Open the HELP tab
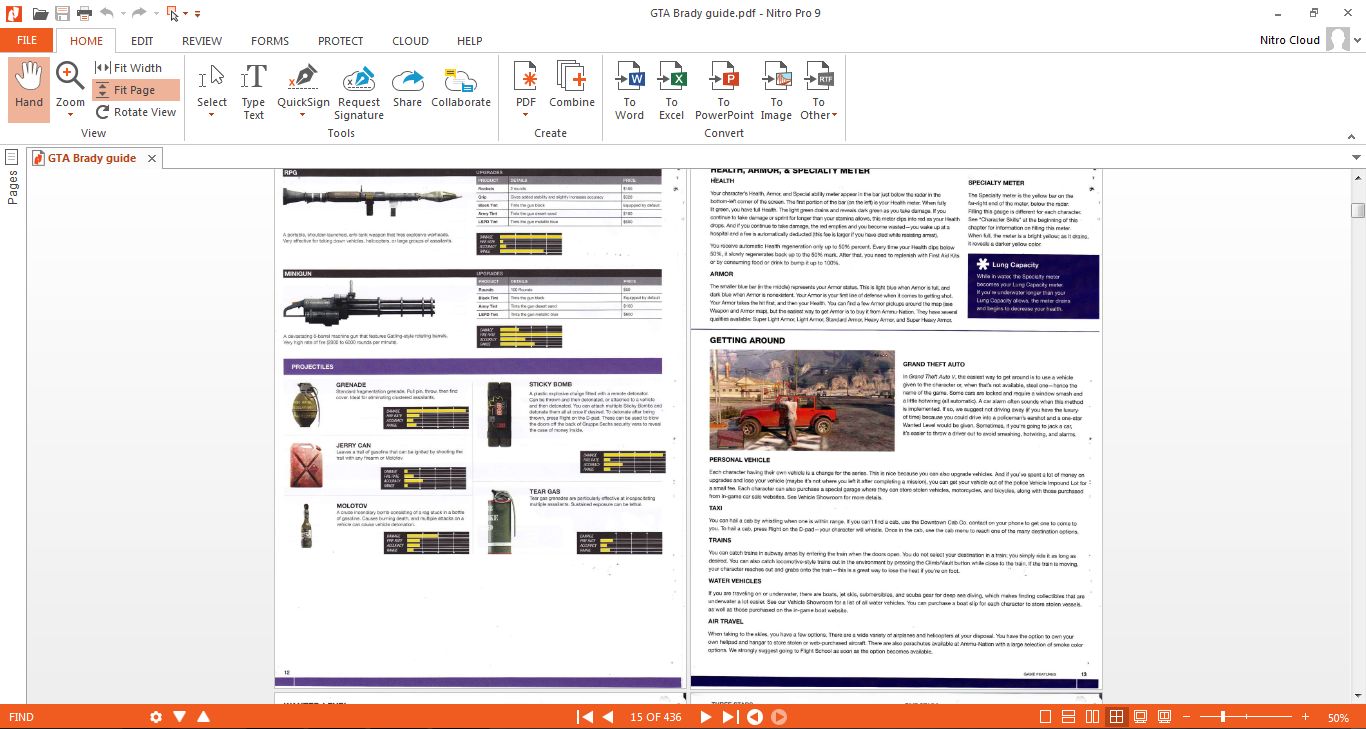The image size is (1366, 729). point(469,41)
